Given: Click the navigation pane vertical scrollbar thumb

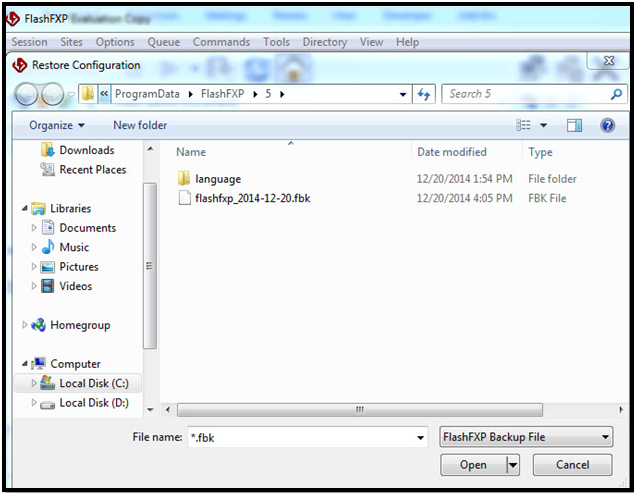Looking at the screenshot, I should (150, 266).
